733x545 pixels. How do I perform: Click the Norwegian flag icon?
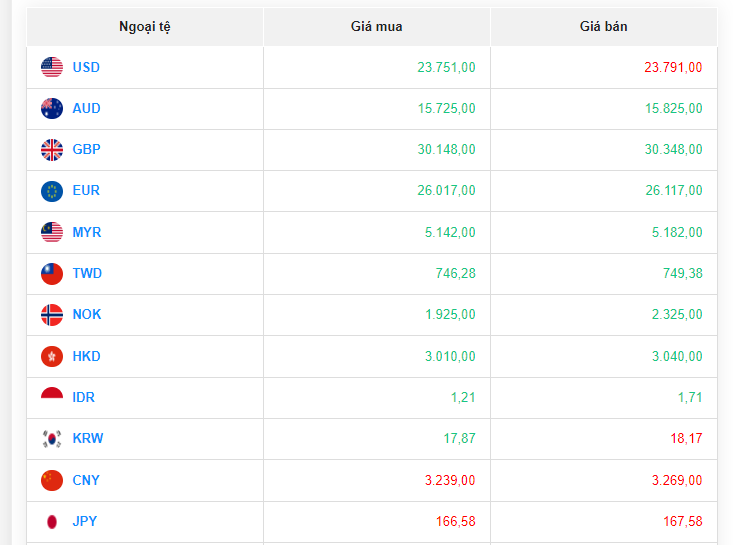coord(52,315)
